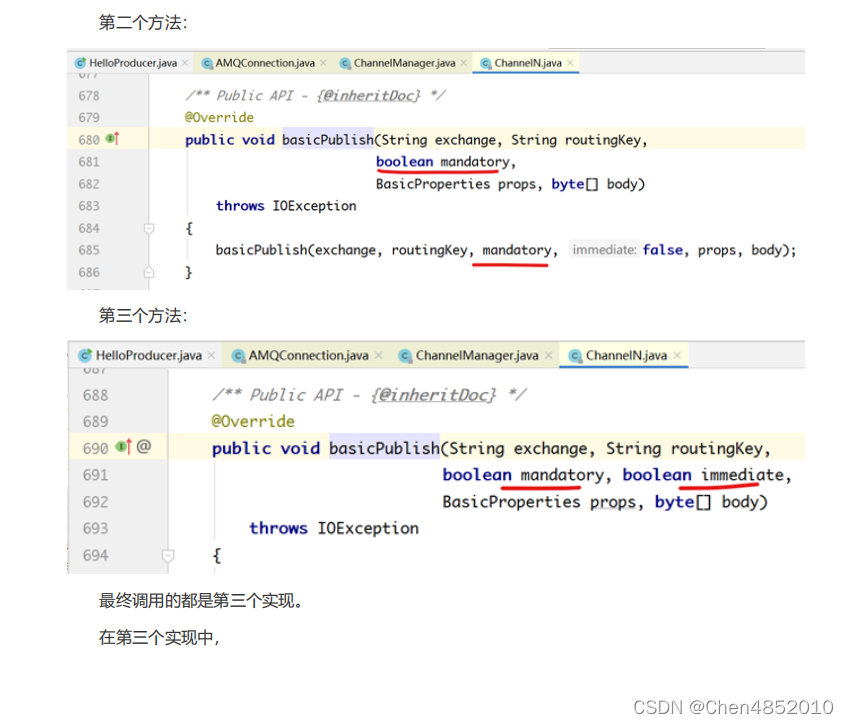Click the implements-method gutter icon on line 690
The image size is (849, 724).
click(124, 447)
